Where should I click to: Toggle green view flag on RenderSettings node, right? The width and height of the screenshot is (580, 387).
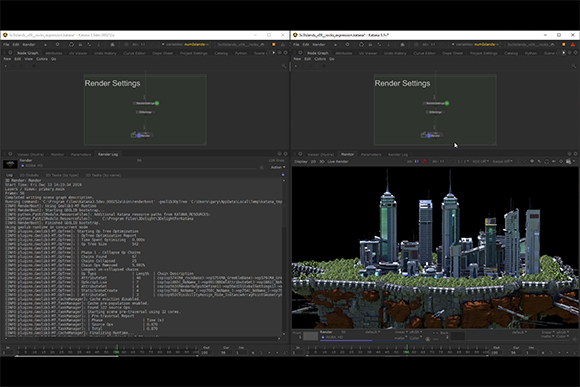pyautogui.click(x=447, y=103)
